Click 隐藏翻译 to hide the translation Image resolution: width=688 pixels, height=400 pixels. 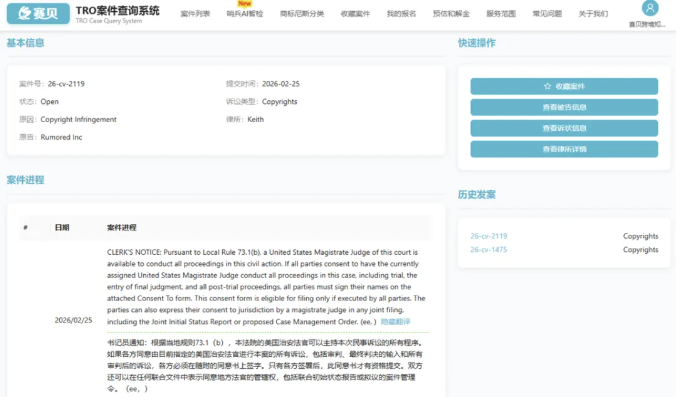395,322
